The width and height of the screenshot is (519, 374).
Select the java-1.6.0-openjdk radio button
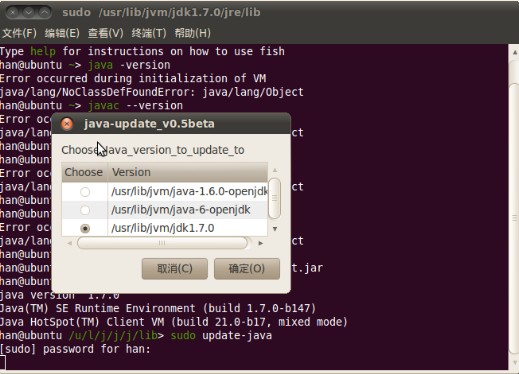coord(85,192)
